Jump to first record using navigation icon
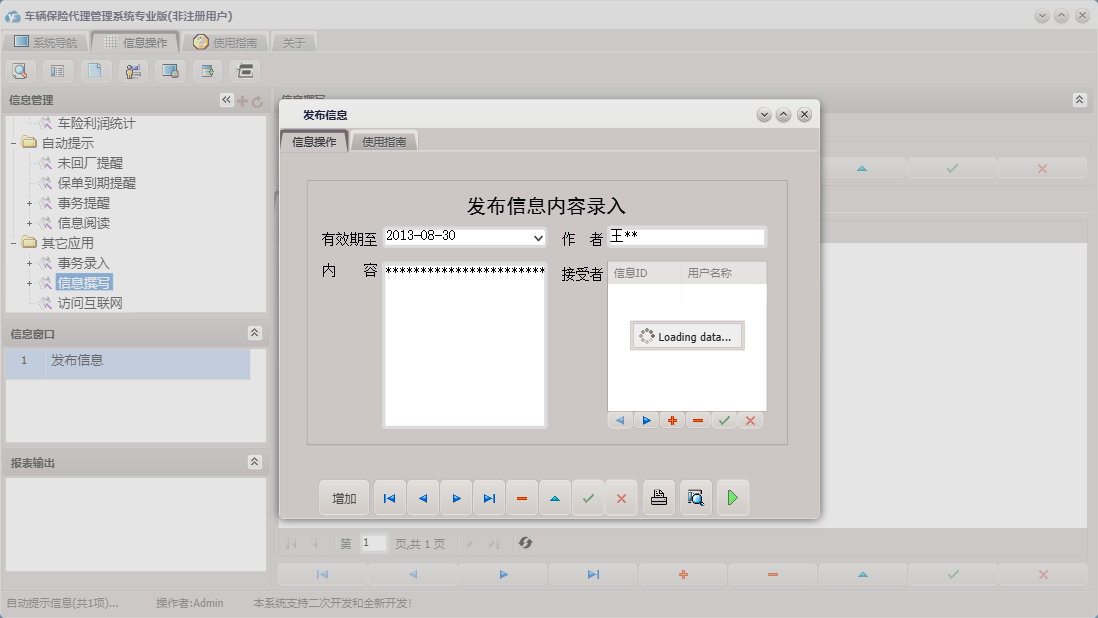 389,497
